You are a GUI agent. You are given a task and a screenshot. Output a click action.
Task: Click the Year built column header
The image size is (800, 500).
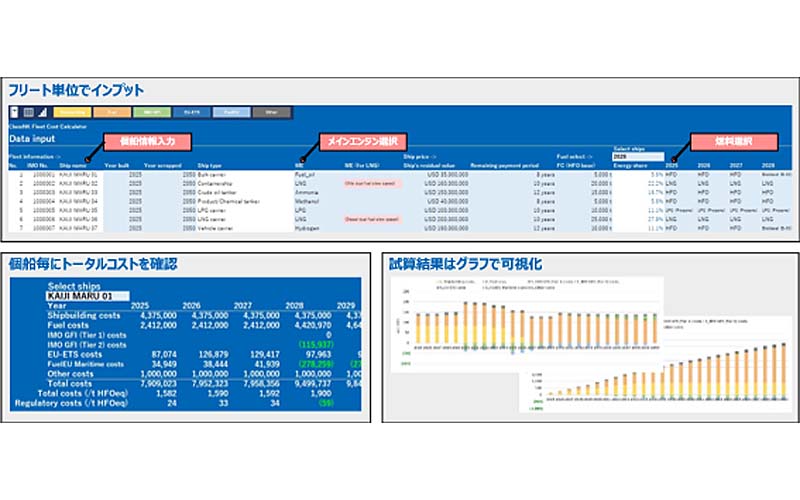coord(117,165)
